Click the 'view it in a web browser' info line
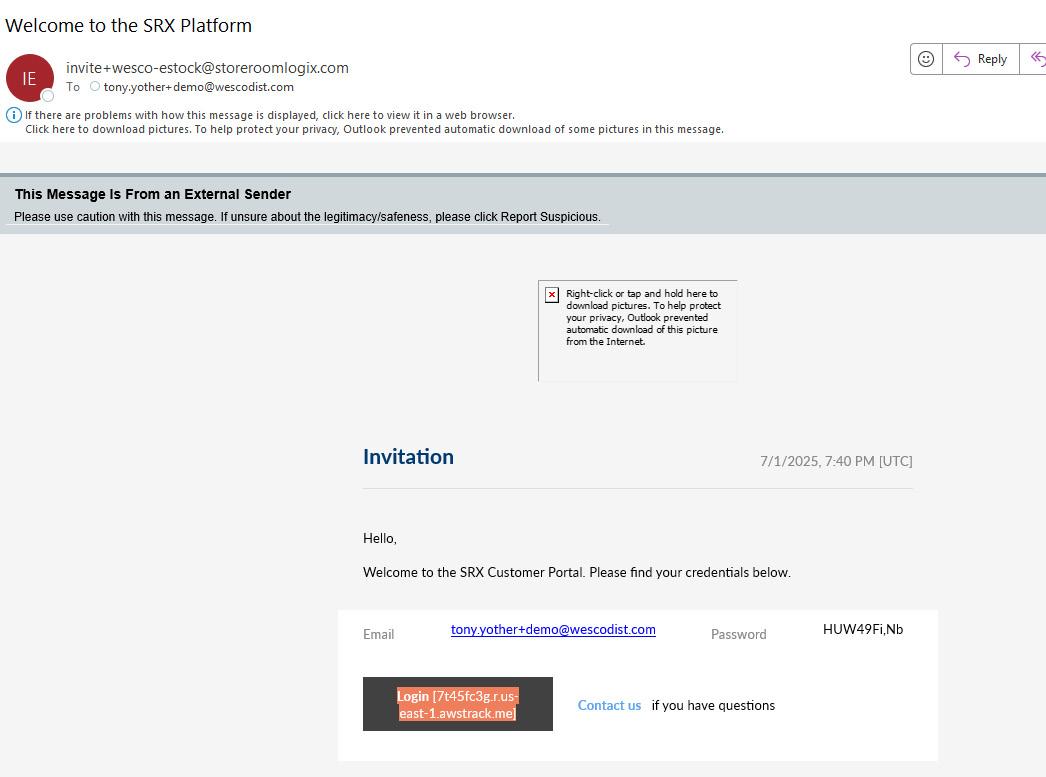Image resolution: width=1046 pixels, height=777 pixels. [270, 115]
